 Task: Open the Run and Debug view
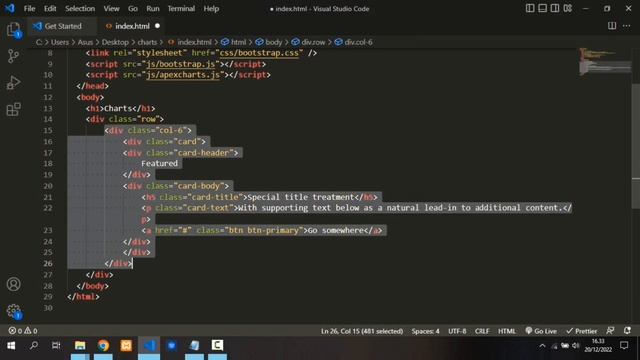(x=13, y=83)
